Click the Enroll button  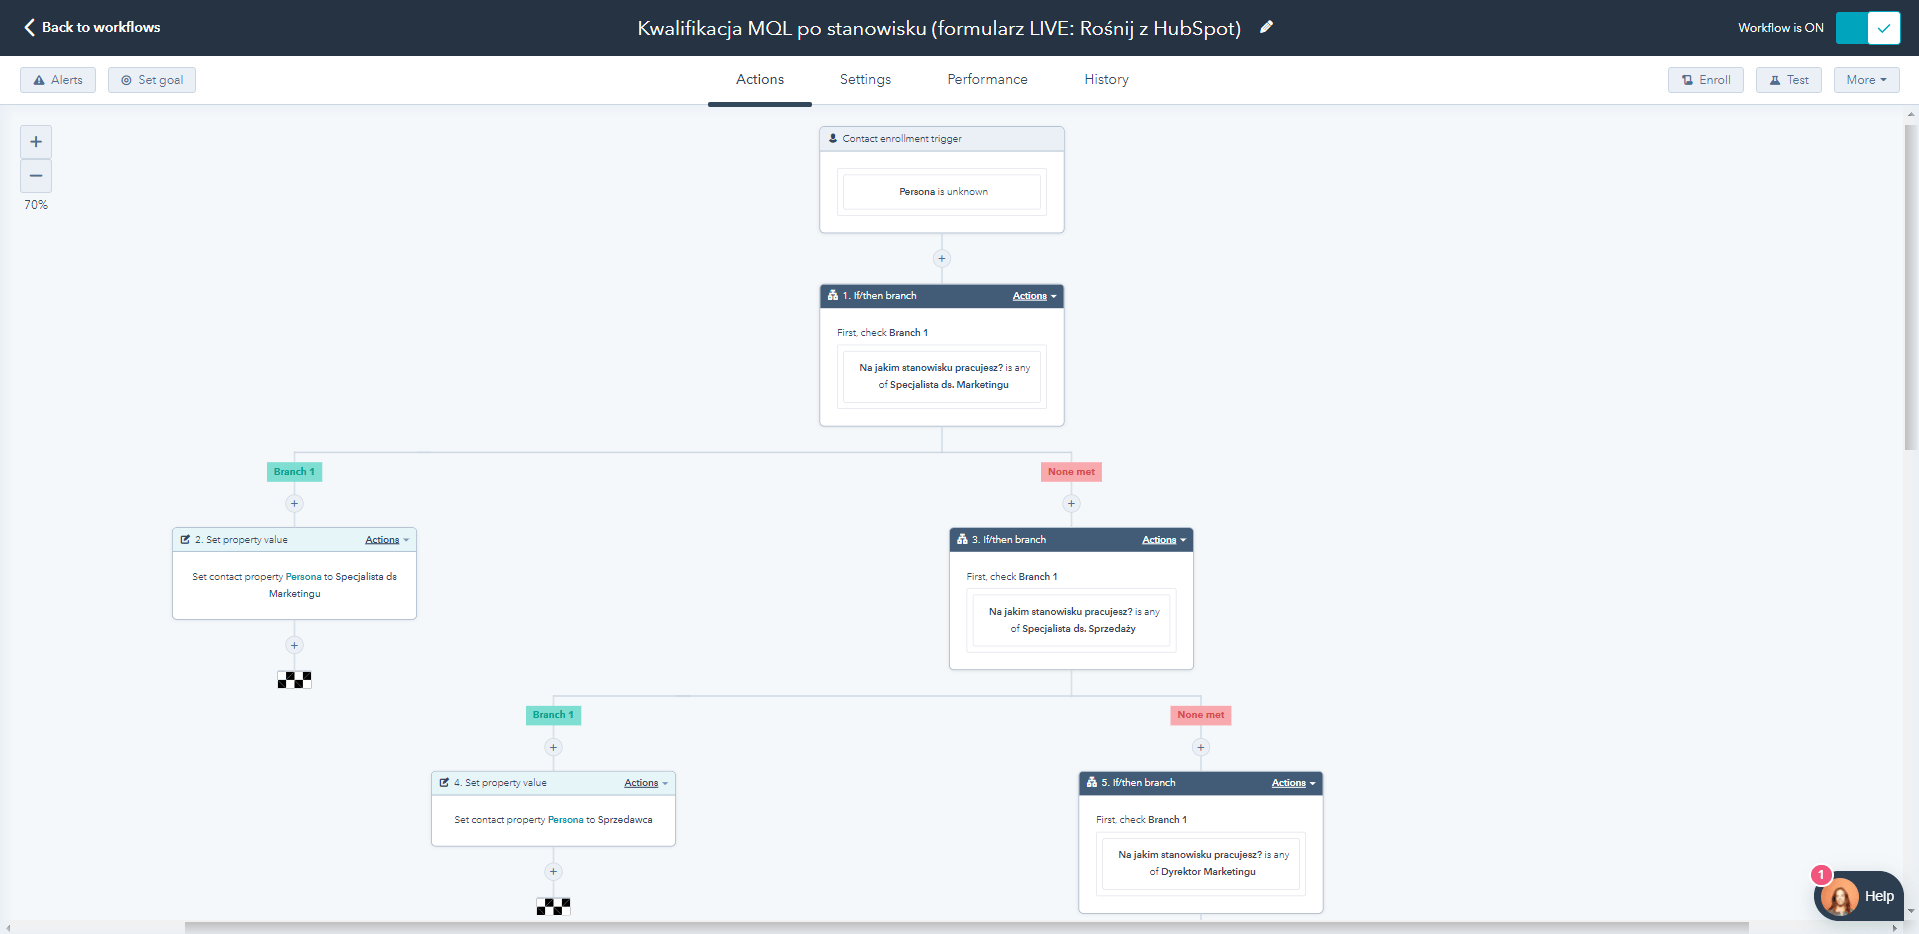[x=1706, y=80]
